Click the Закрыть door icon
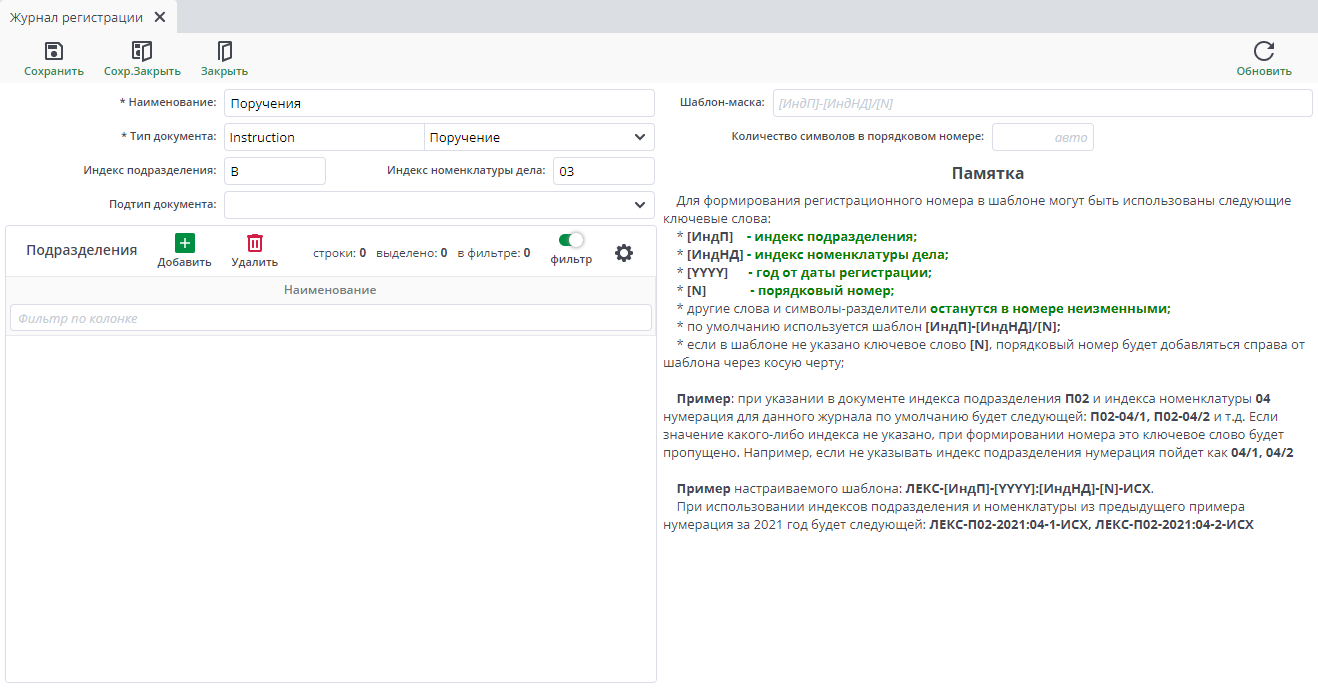 (224, 51)
